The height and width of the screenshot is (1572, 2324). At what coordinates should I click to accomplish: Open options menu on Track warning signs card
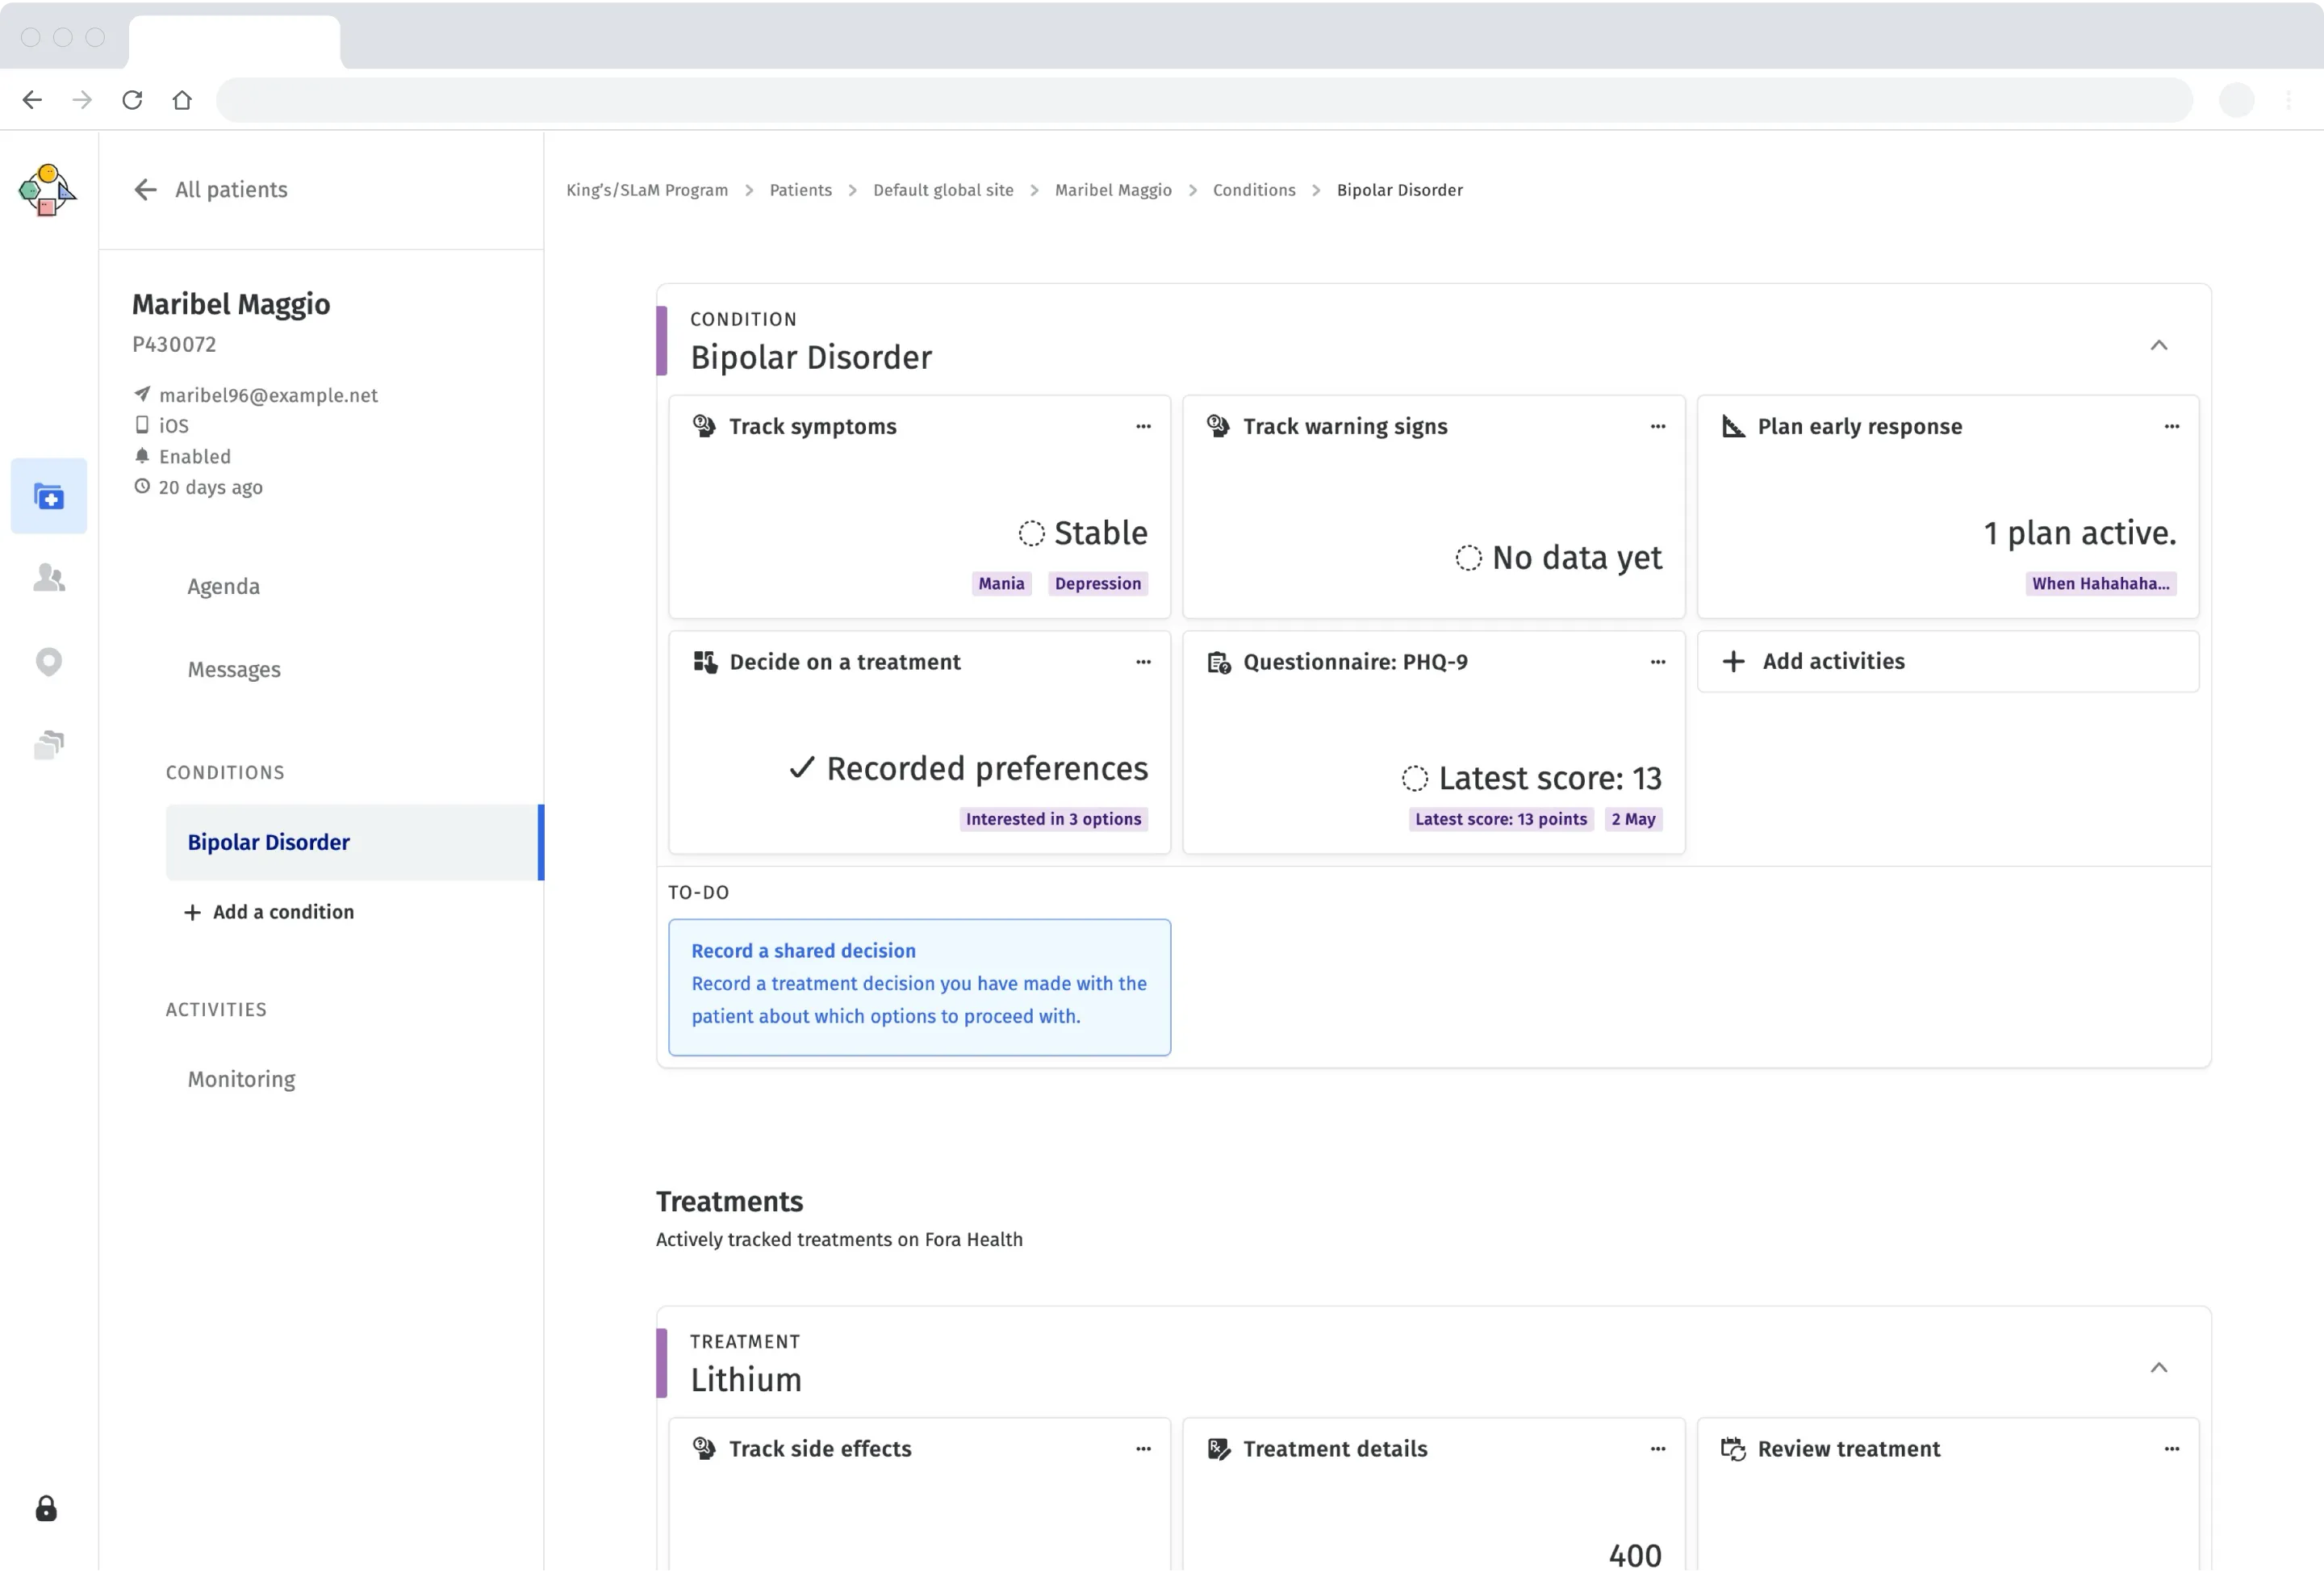coord(1658,426)
